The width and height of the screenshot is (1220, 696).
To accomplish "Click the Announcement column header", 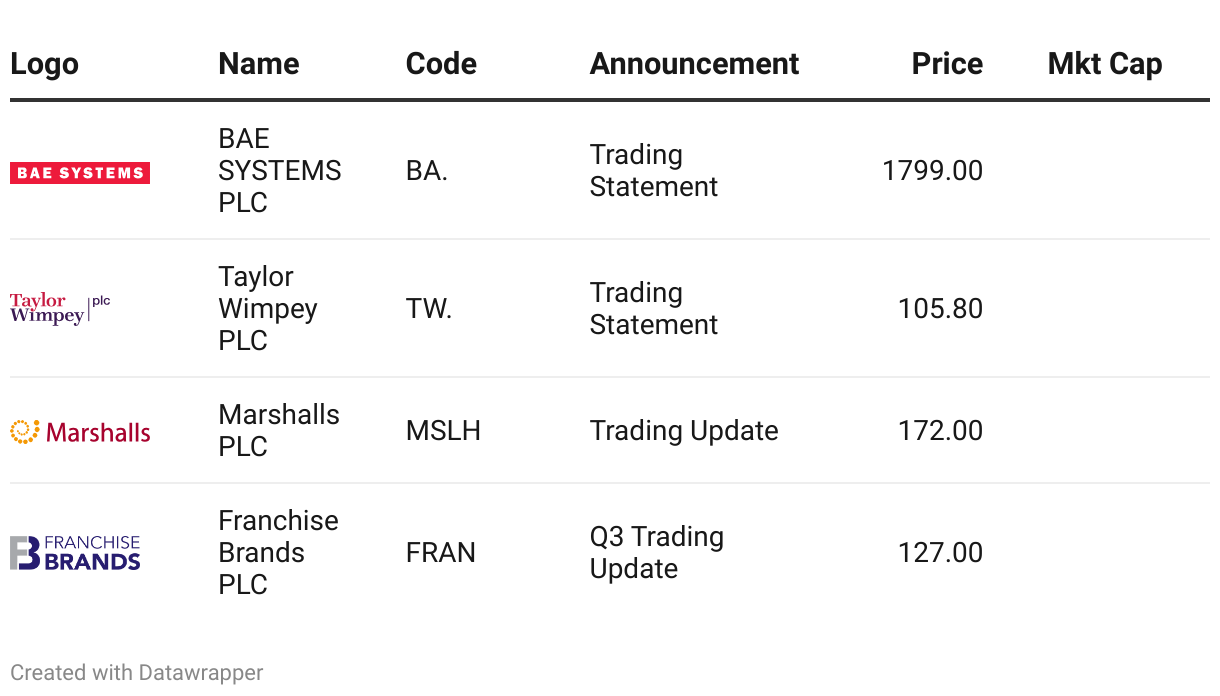I will click(x=694, y=64).
